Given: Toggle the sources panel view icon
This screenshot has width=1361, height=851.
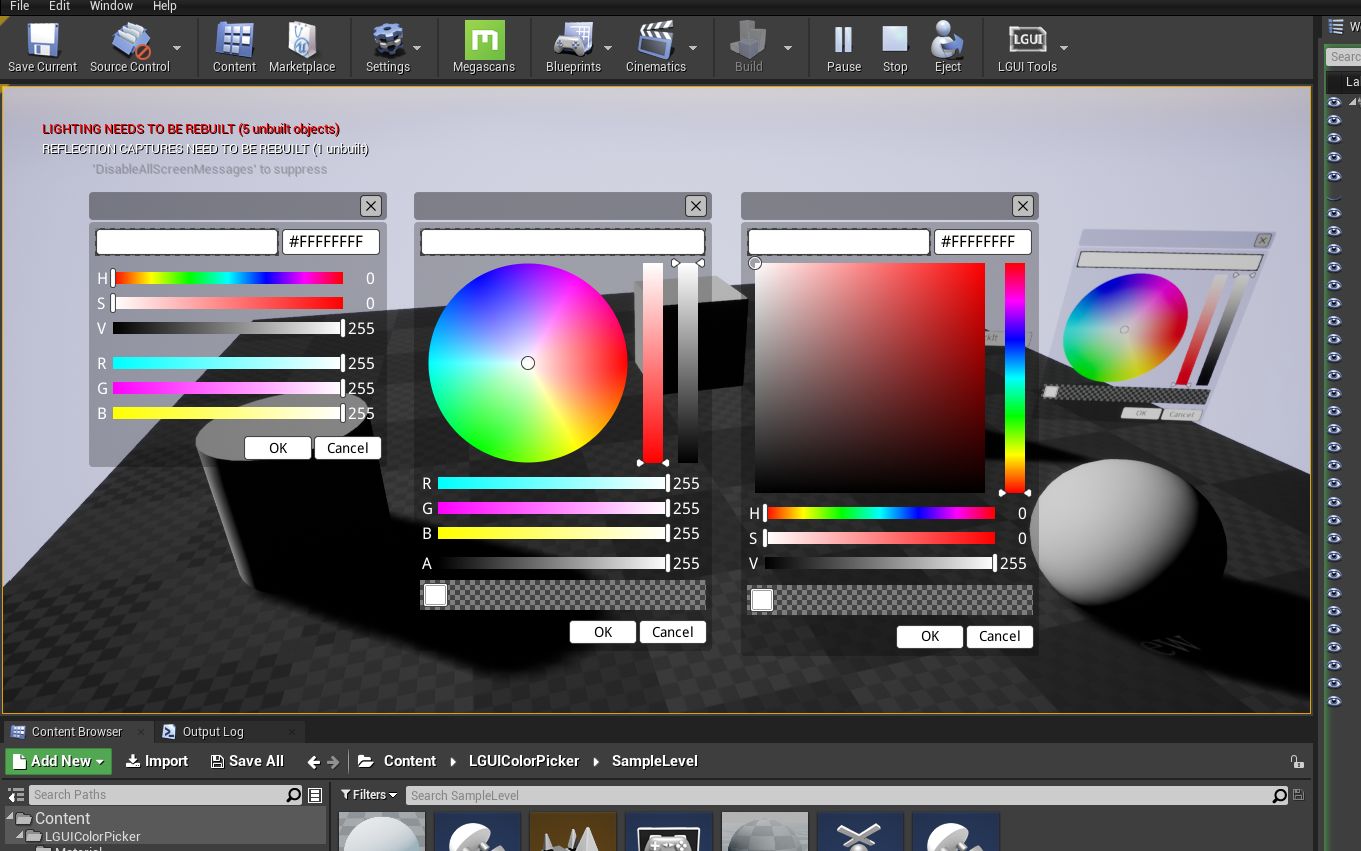Looking at the screenshot, I should (x=16, y=796).
